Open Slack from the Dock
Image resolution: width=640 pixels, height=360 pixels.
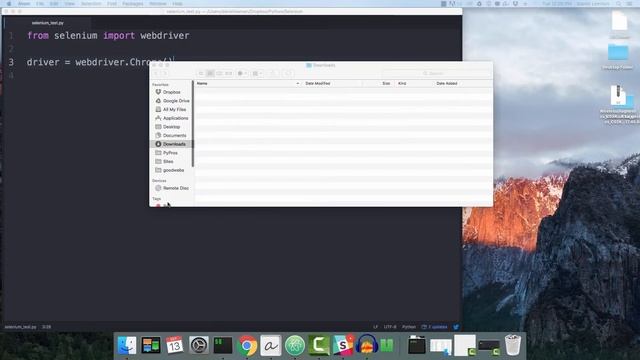click(x=343, y=345)
